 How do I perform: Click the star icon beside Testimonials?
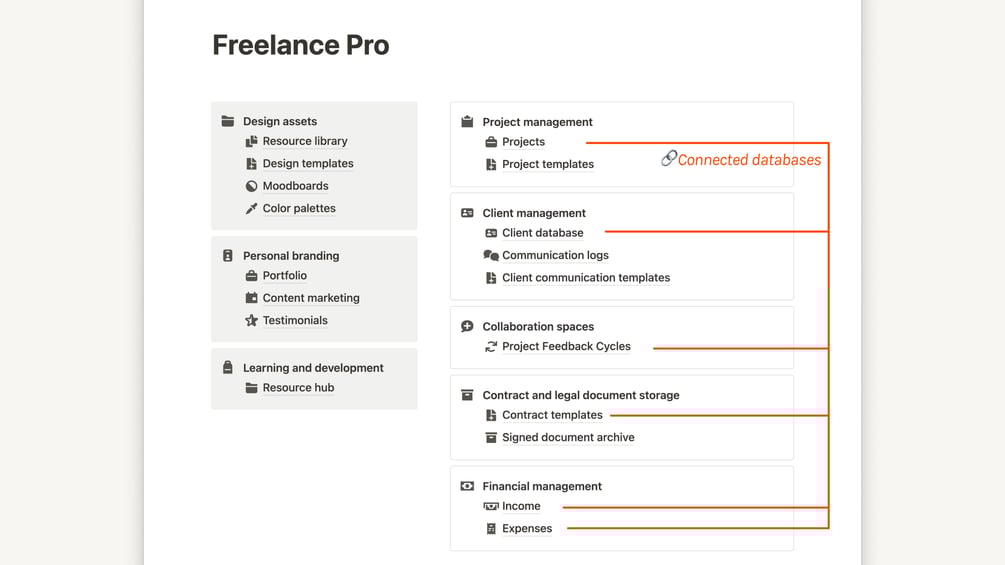(251, 320)
